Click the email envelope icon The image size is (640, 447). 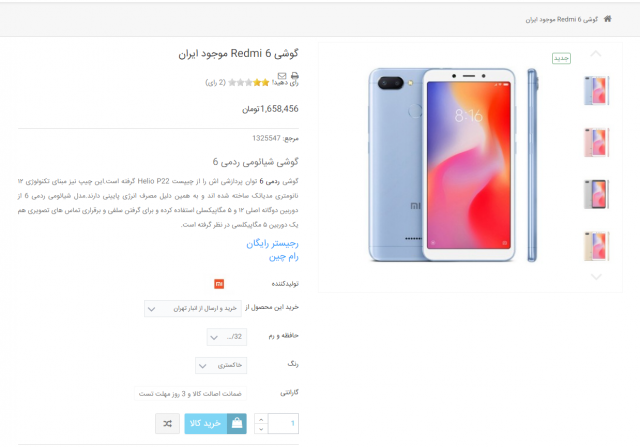[x=282, y=76]
